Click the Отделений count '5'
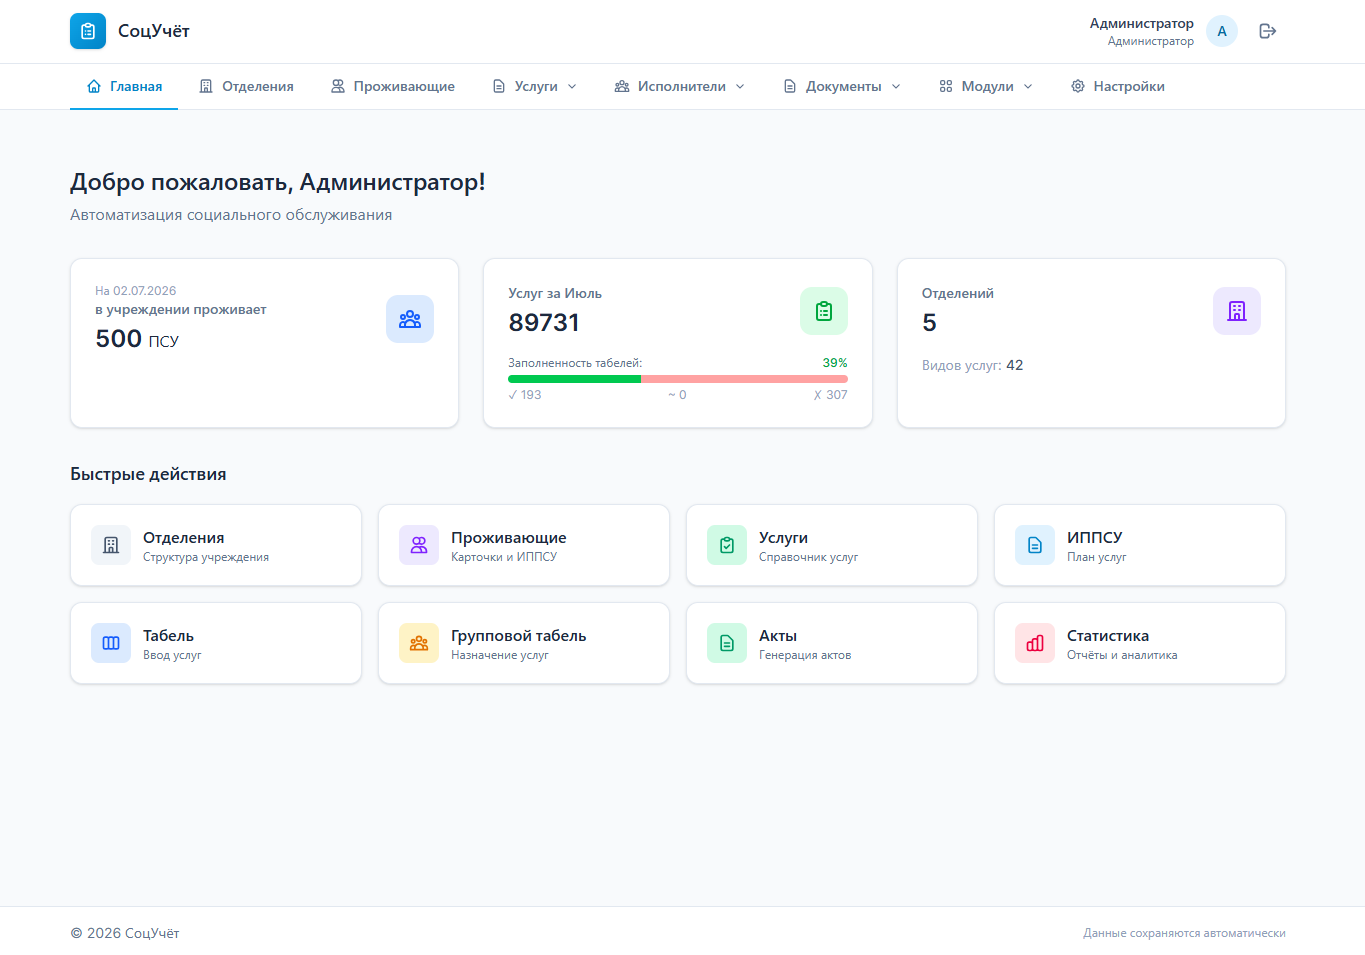Image resolution: width=1365 pixels, height=955 pixels. 929,322
